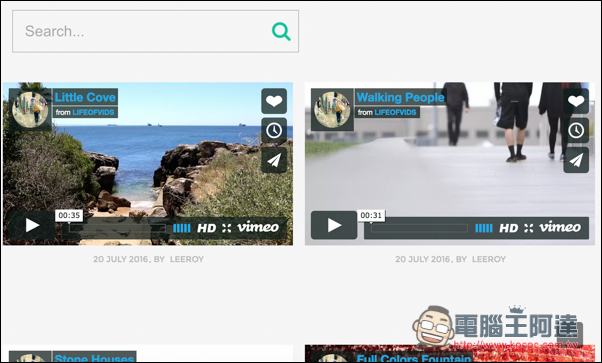Open LIFEOFVIDS link on Walking People video
The image size is (602, 363).
point(395,112)
